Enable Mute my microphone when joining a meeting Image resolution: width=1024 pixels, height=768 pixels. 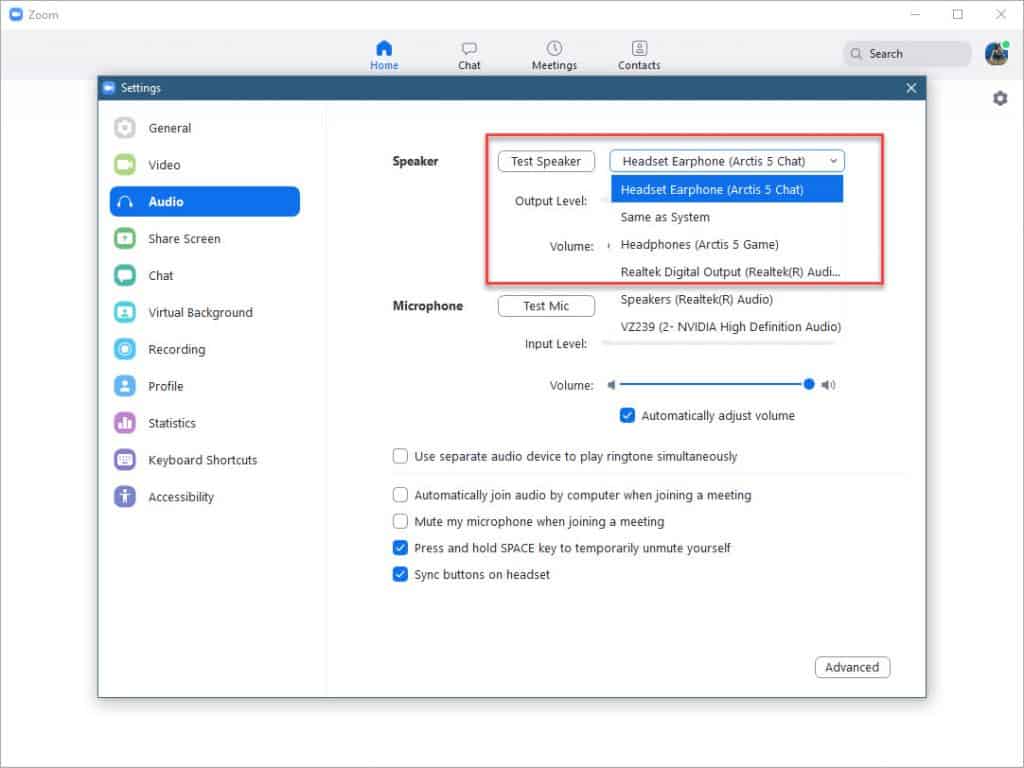click(x=400, y=521)
